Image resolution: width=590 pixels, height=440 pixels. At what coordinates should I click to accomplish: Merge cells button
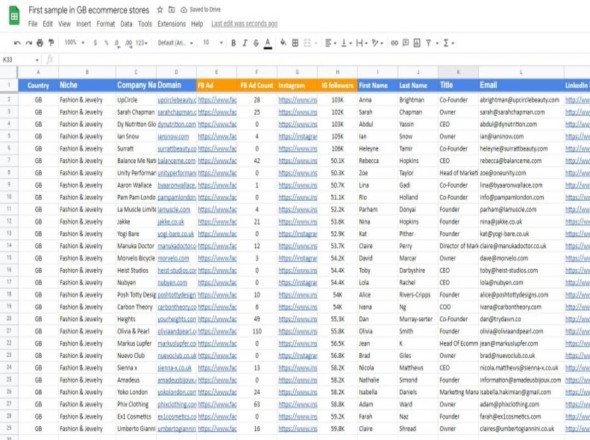pos(307,43)
